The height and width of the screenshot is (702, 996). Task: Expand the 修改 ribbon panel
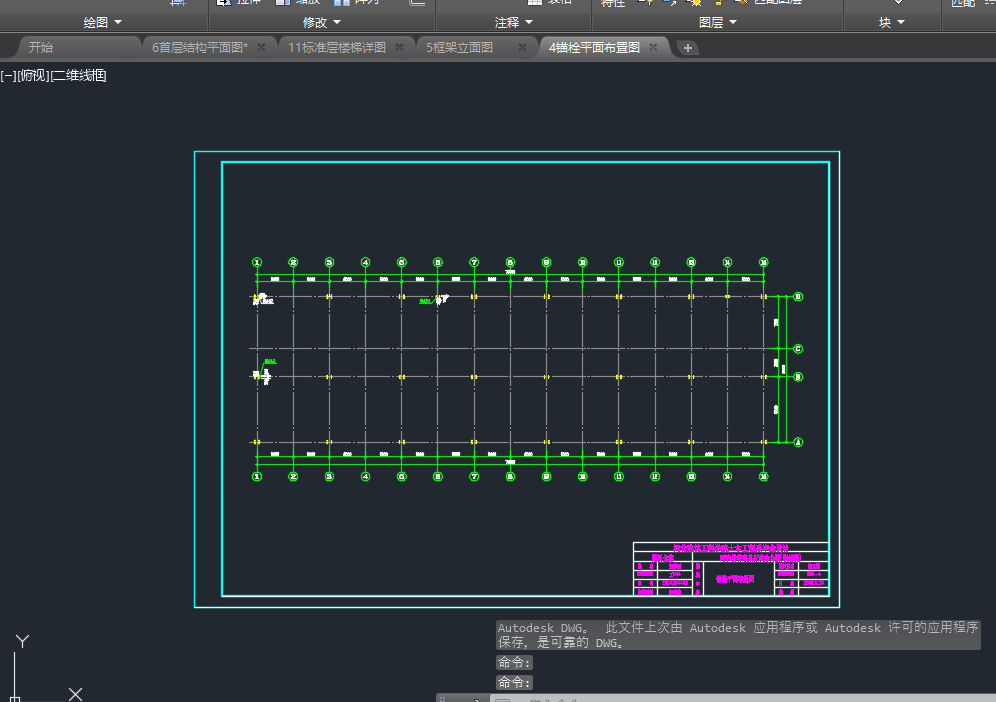[321, 22]
